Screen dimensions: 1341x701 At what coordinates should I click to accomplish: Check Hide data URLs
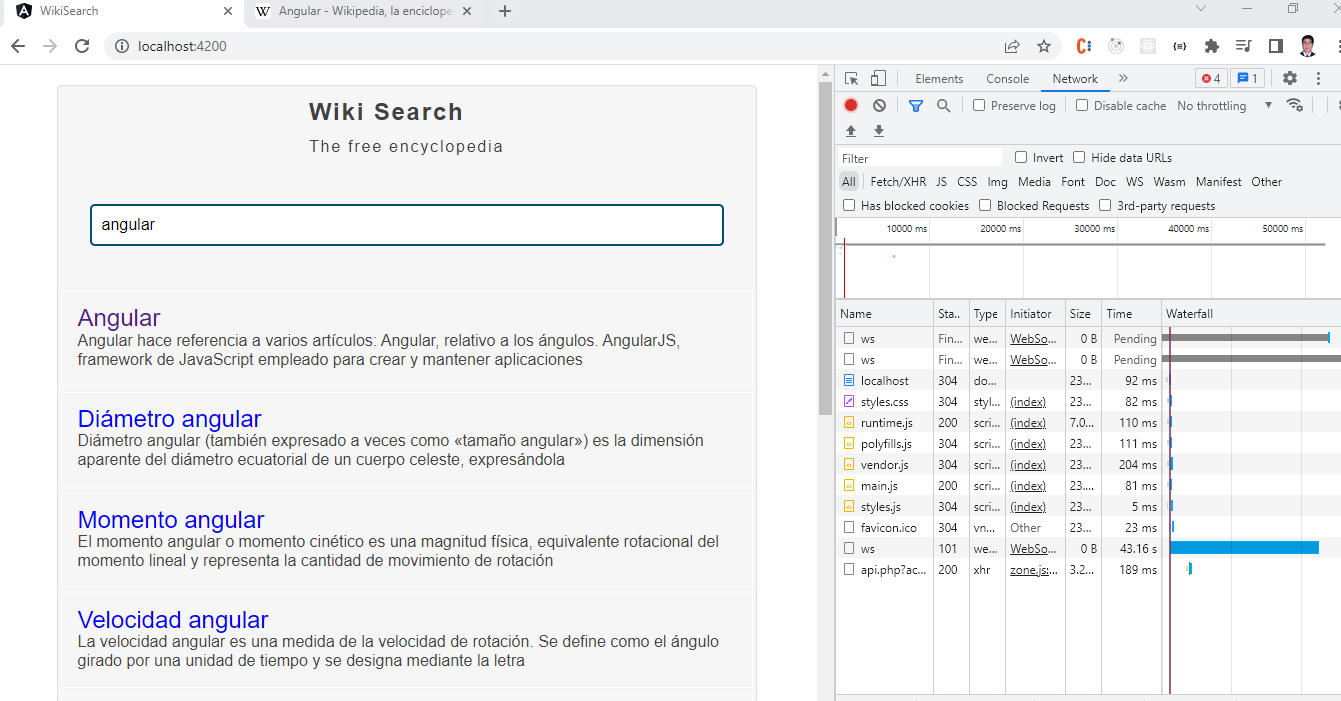pyautogui.click(x=1078, y=157)
